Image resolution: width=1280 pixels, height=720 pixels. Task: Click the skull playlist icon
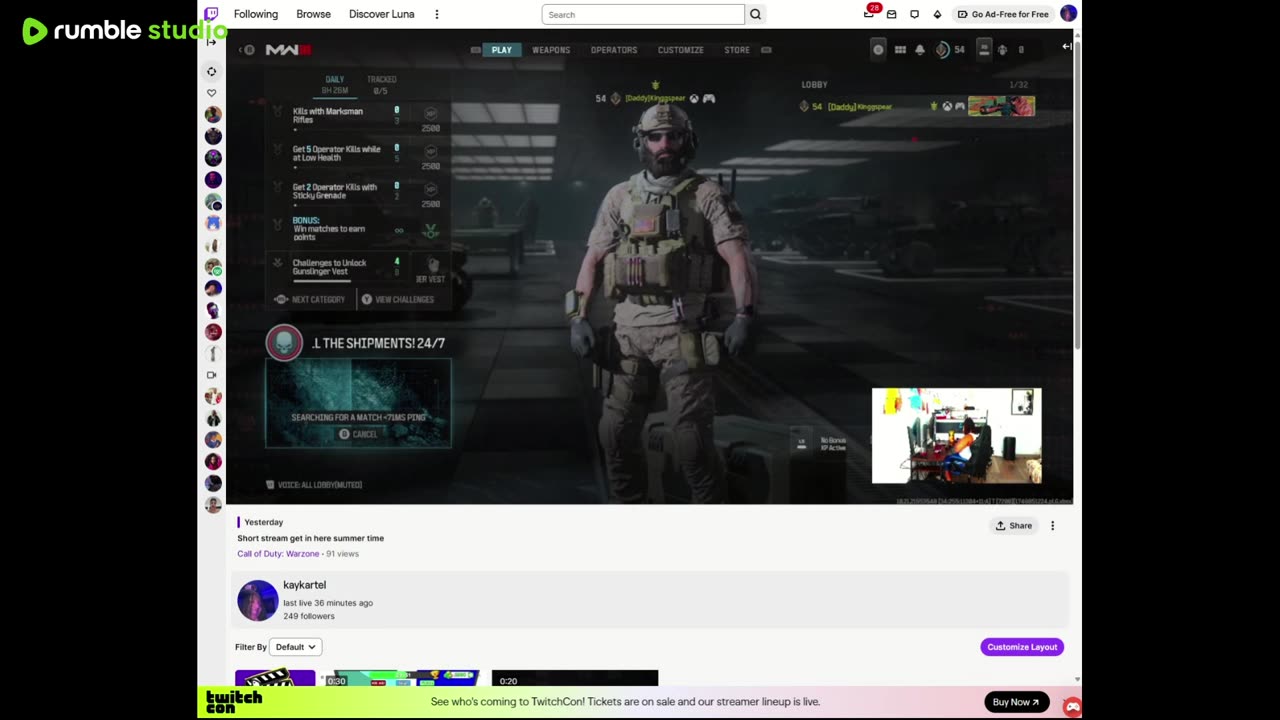284,343
